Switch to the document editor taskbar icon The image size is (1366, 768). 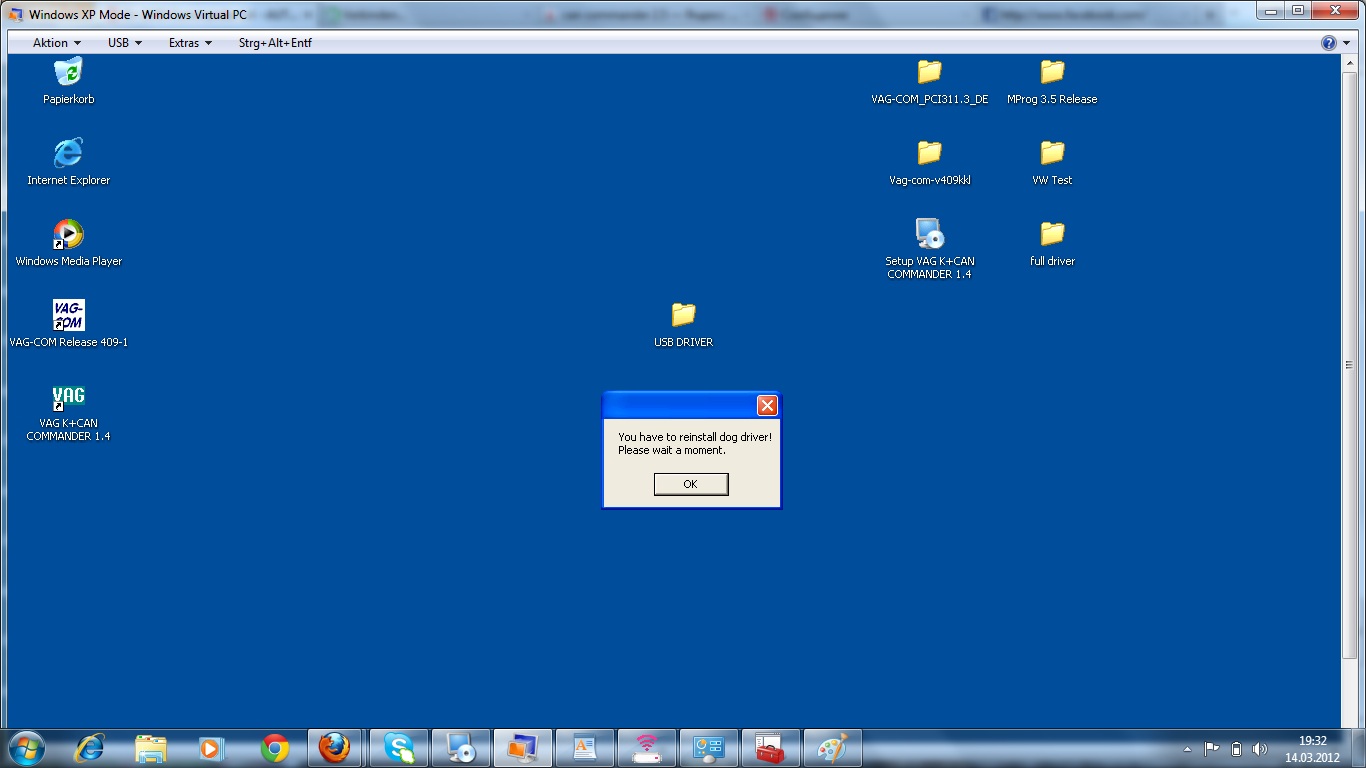[x=585, y=748]
